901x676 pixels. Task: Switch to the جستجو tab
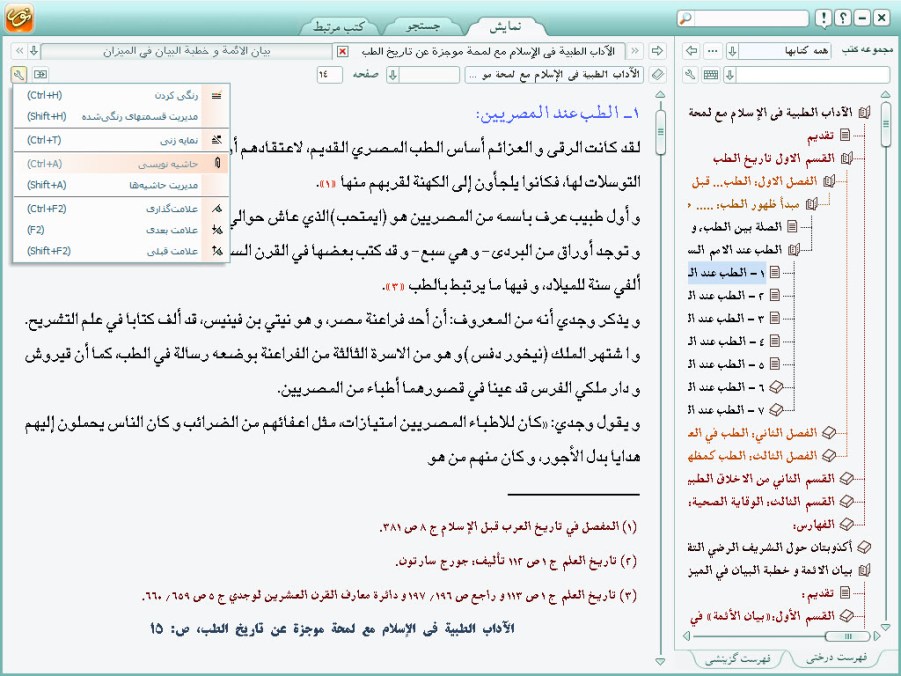[423, 26]
